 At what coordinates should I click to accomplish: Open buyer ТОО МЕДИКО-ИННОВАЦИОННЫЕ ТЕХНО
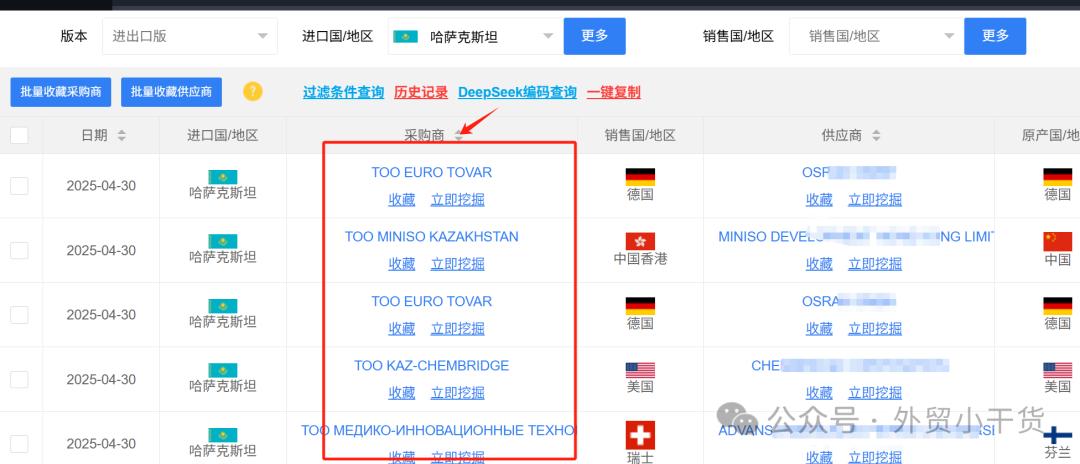pos(438,430)
